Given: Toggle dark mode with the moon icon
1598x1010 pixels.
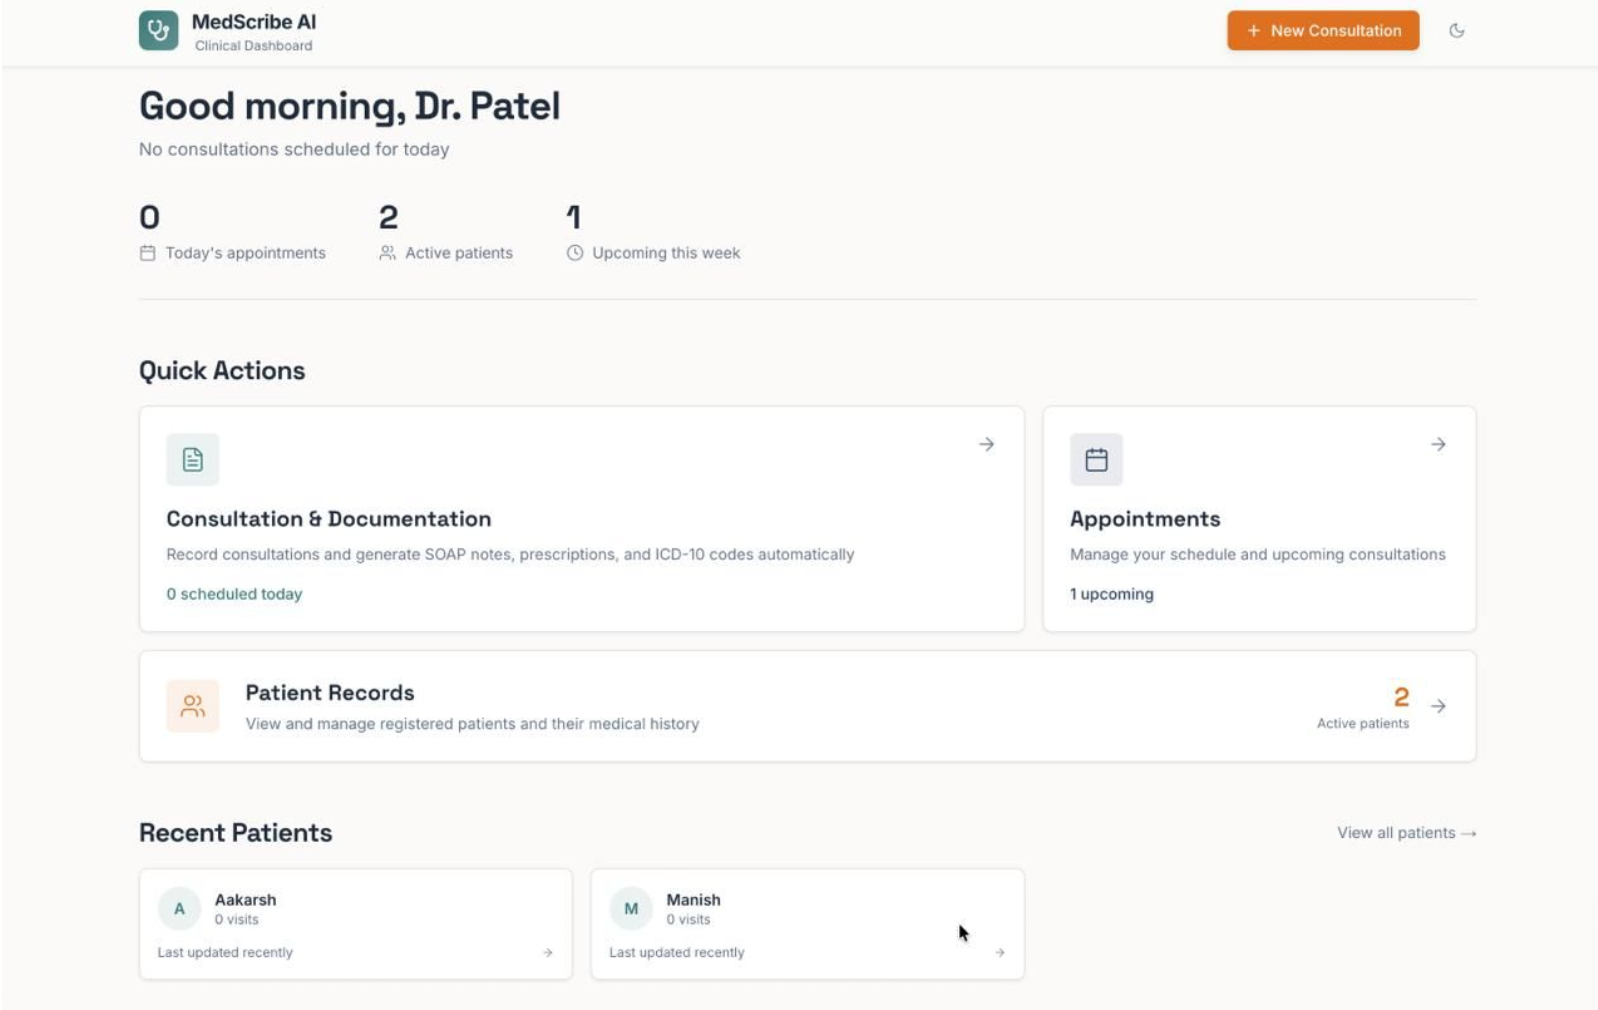Looking at the screenshot, I should point(1456,31).
